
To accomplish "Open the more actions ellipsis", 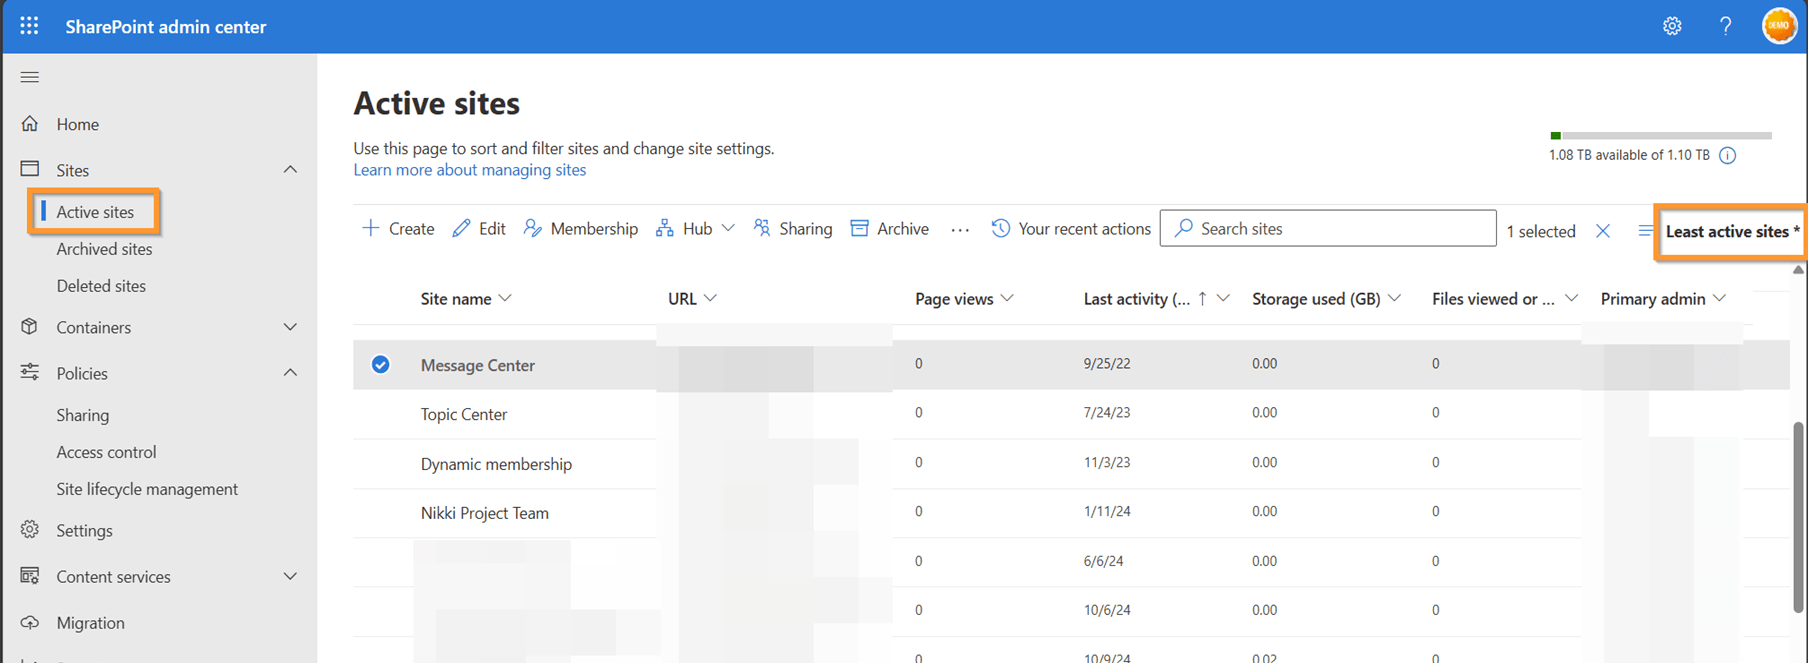I will 960,230.
